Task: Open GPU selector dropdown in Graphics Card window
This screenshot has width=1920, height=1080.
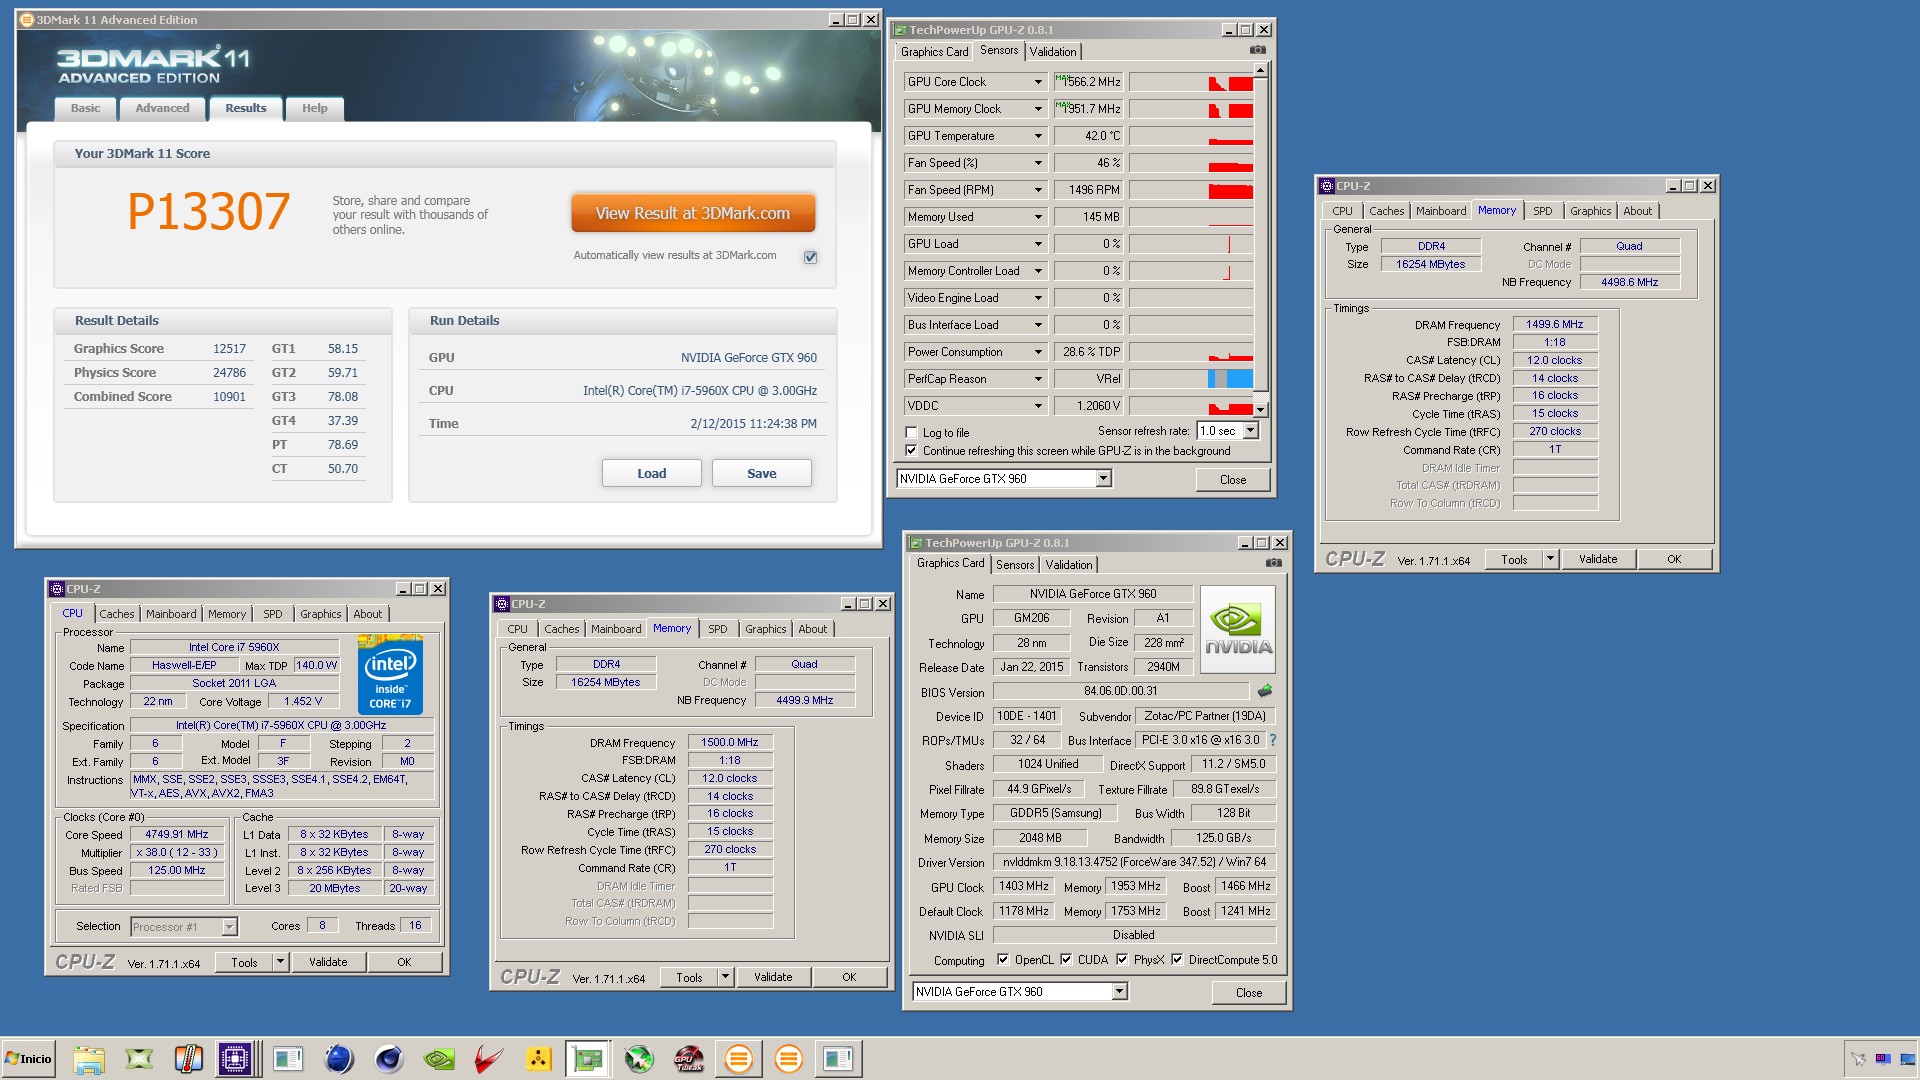Action: (1119, 992)
